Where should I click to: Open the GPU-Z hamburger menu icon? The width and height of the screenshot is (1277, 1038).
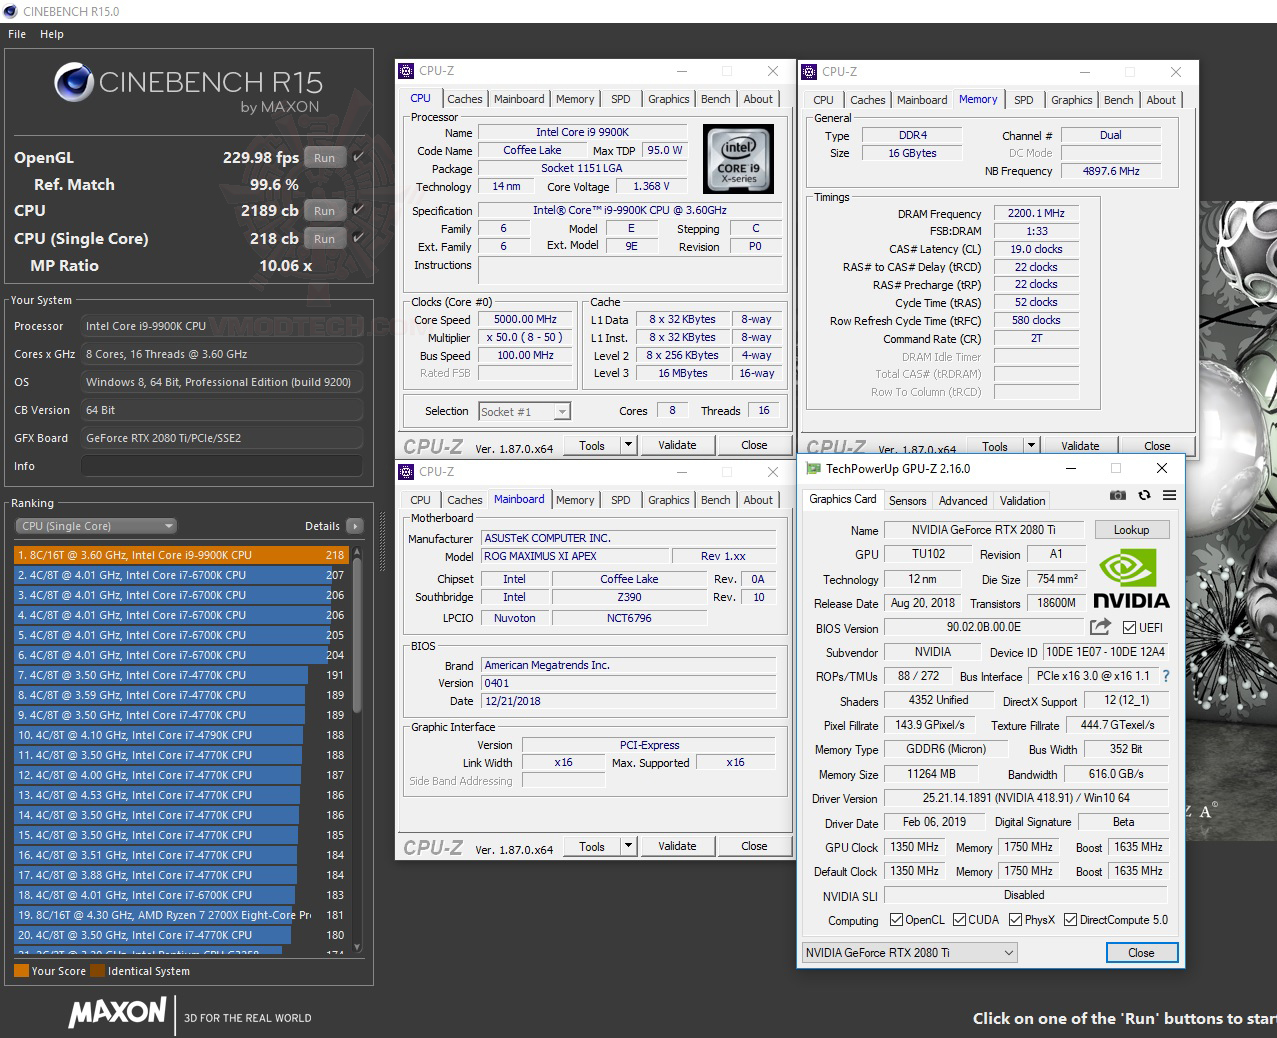(x=1169, y=495)
